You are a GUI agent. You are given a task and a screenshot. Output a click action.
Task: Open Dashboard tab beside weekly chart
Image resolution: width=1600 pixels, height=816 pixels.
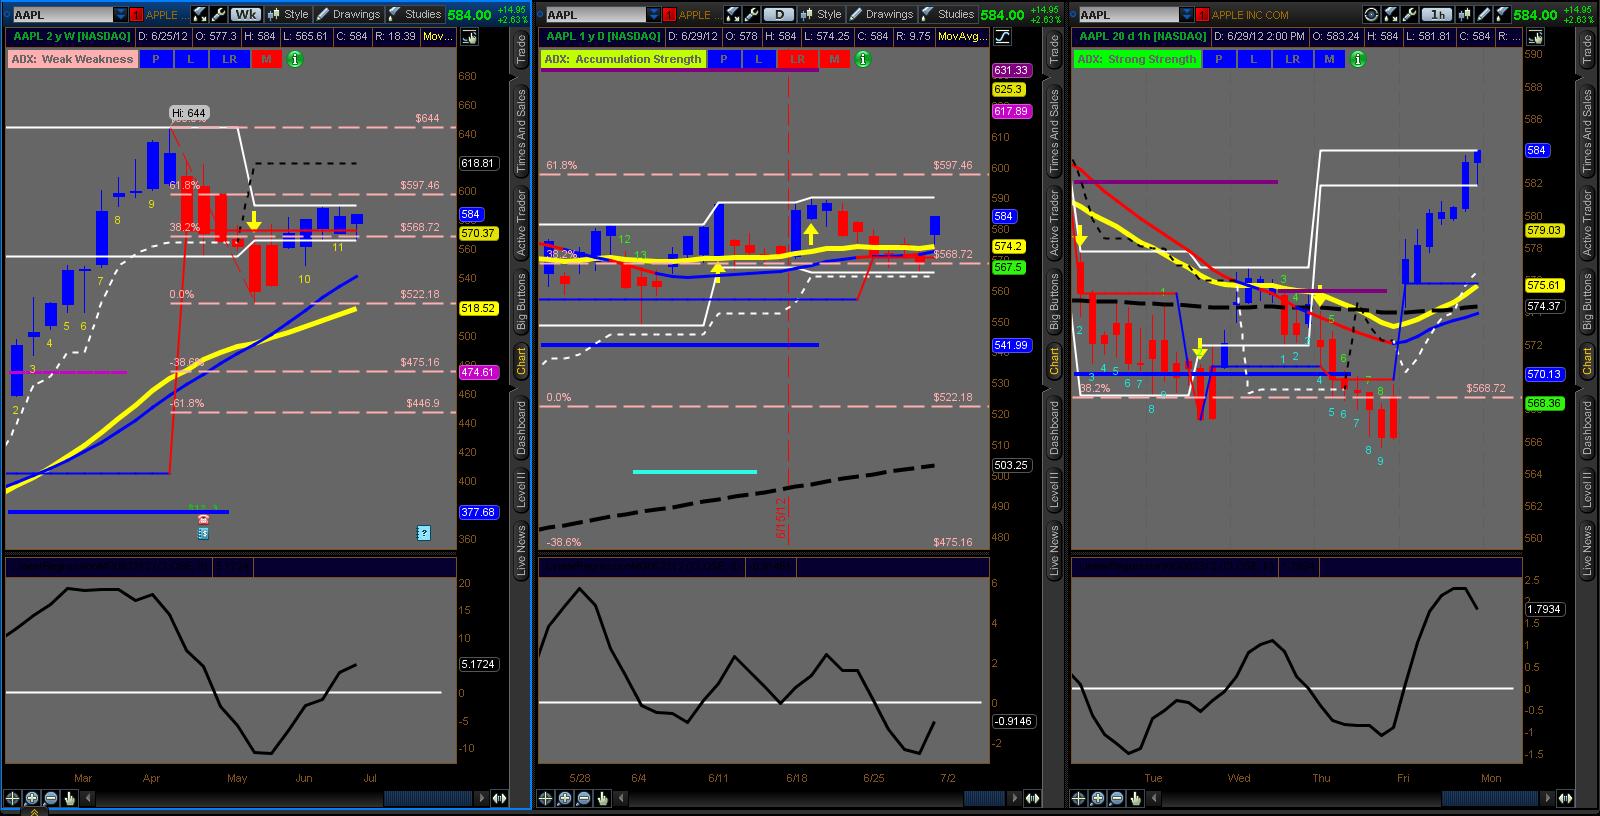click(x=521, y=428)
